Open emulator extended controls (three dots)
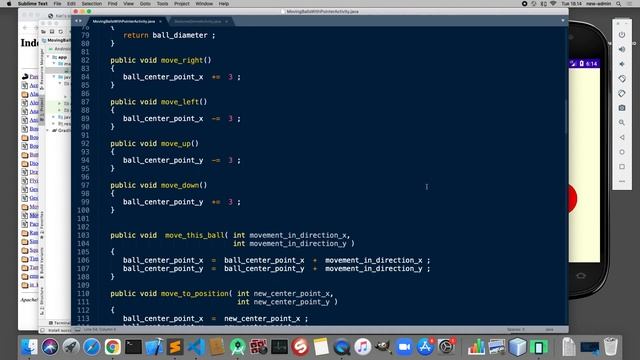The width and height of the screenshot is (640, 360). [x=622, y=181]
